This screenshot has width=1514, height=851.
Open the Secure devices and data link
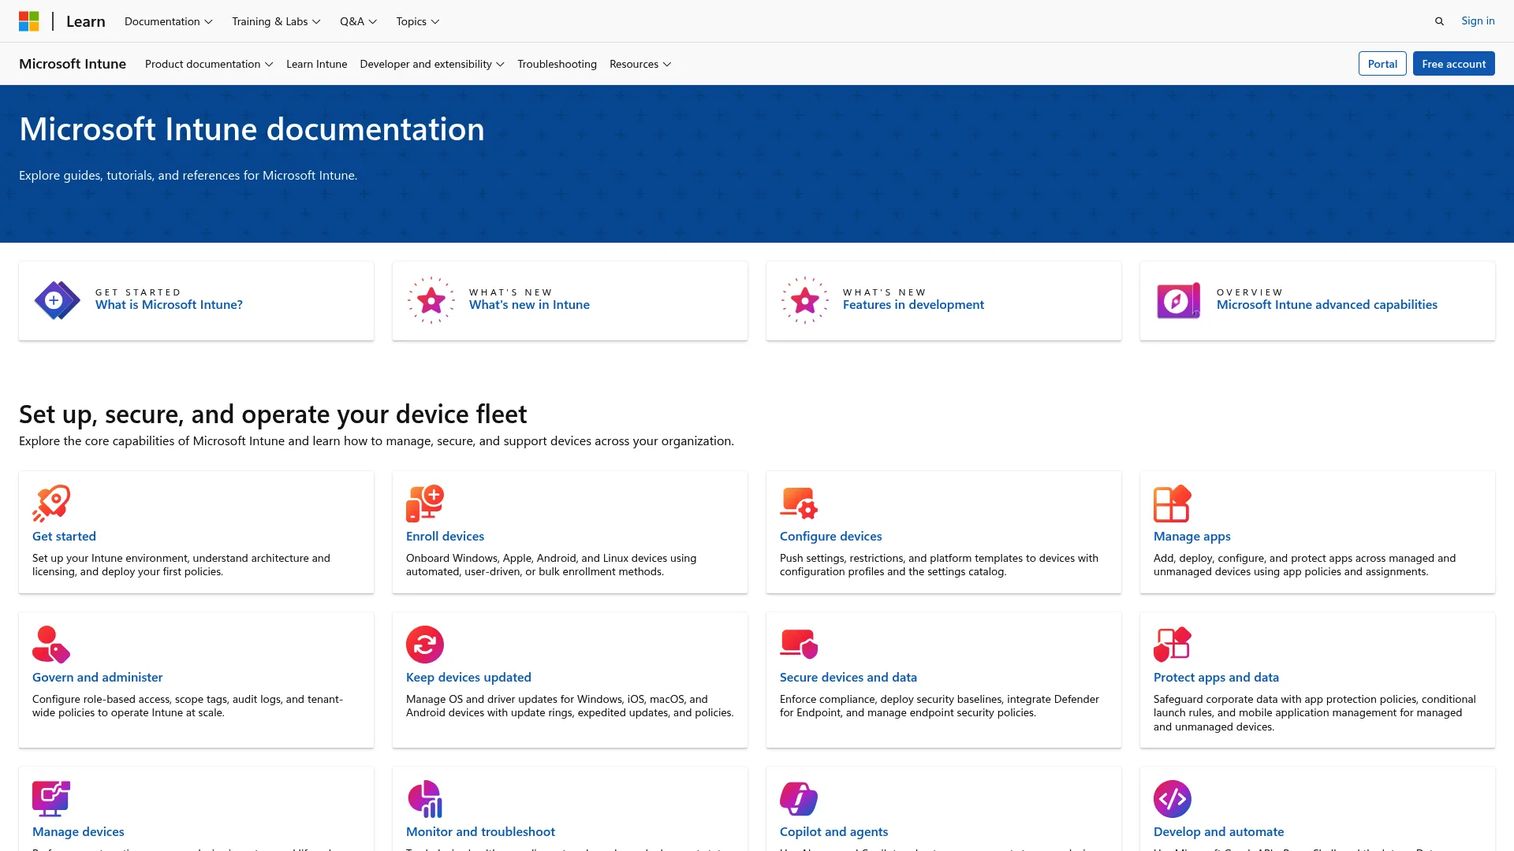pos(848,677)
